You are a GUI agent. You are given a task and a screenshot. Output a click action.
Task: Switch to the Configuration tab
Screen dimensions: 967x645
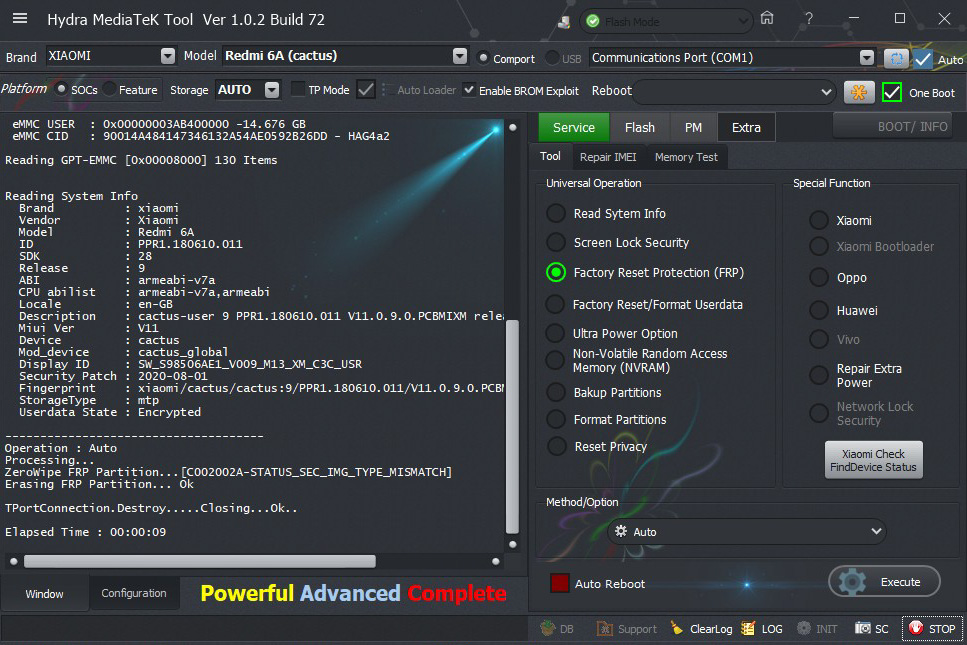134,593
